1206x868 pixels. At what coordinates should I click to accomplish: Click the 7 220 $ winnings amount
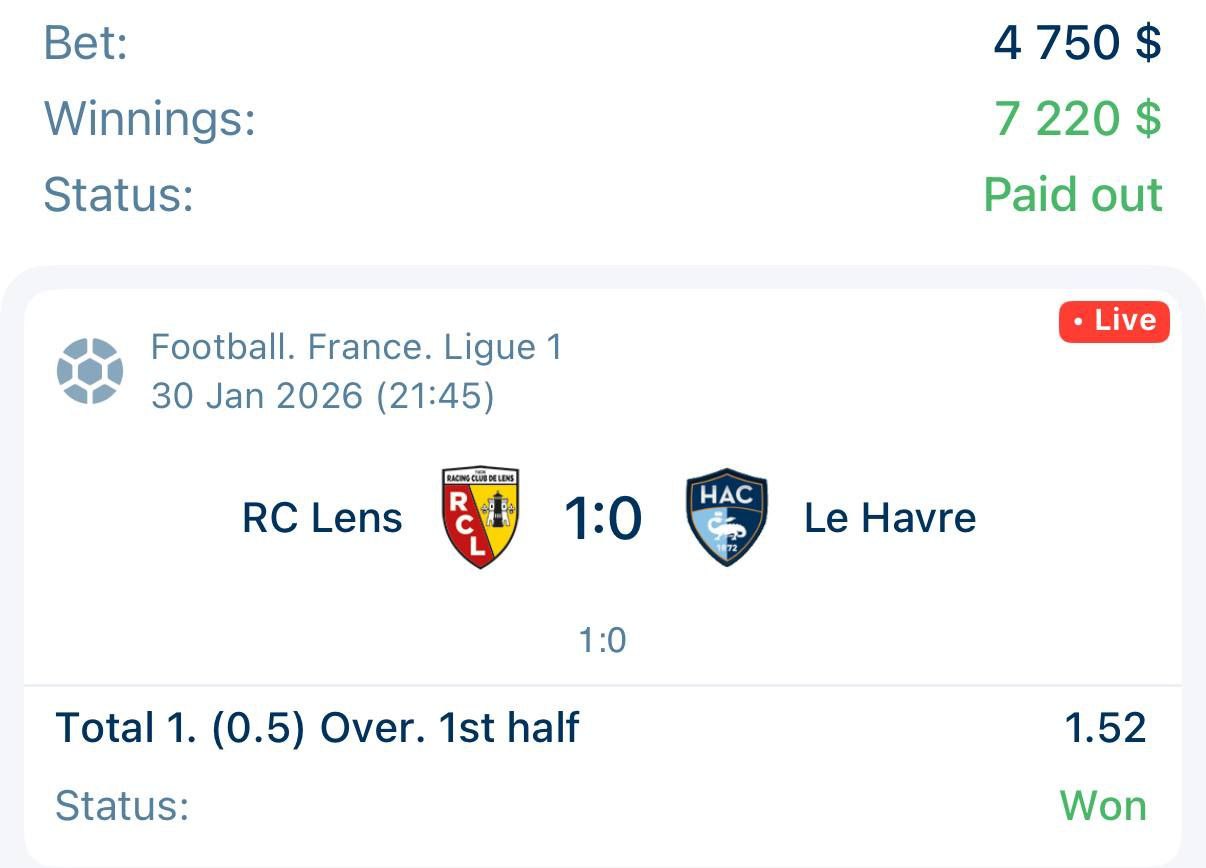1078,119
